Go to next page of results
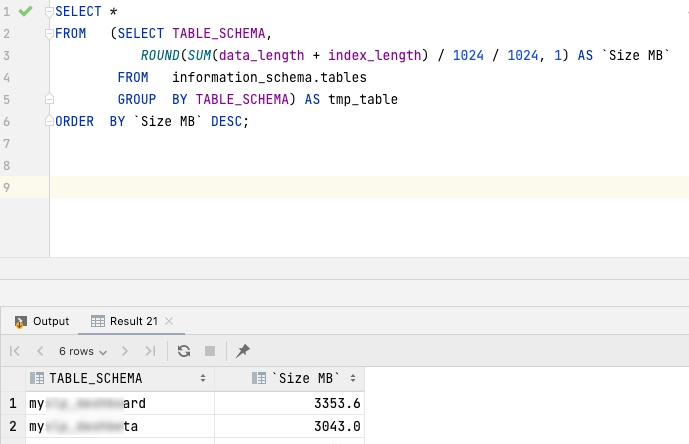Screen dimensions: 689x444 tap(125, 351)
